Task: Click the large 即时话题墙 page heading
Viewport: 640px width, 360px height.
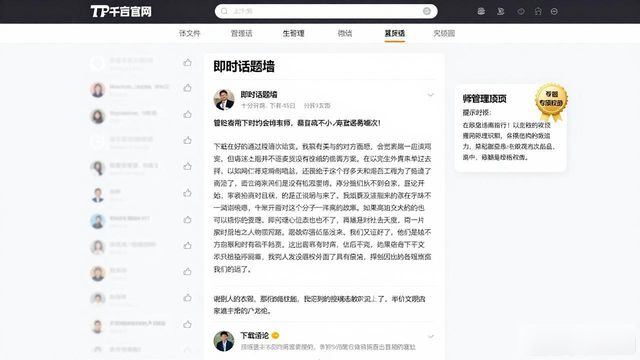Action: [244, 67]
